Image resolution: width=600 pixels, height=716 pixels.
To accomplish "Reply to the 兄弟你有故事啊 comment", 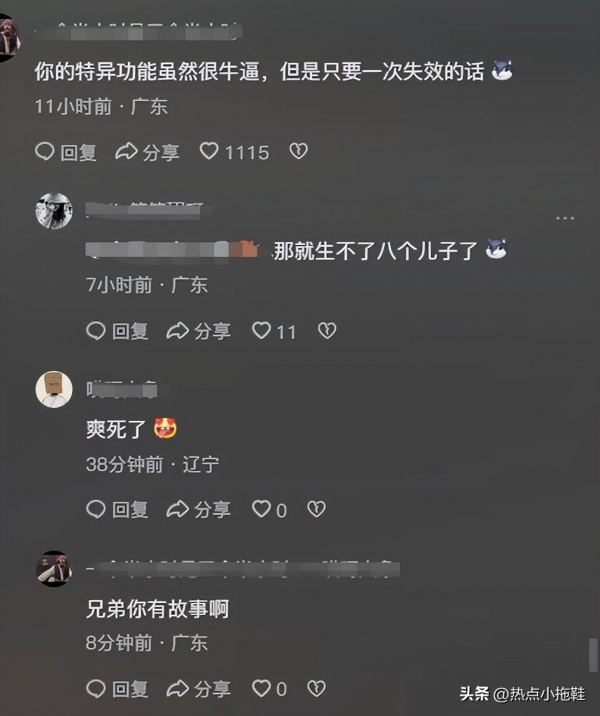I will [117, 689].
